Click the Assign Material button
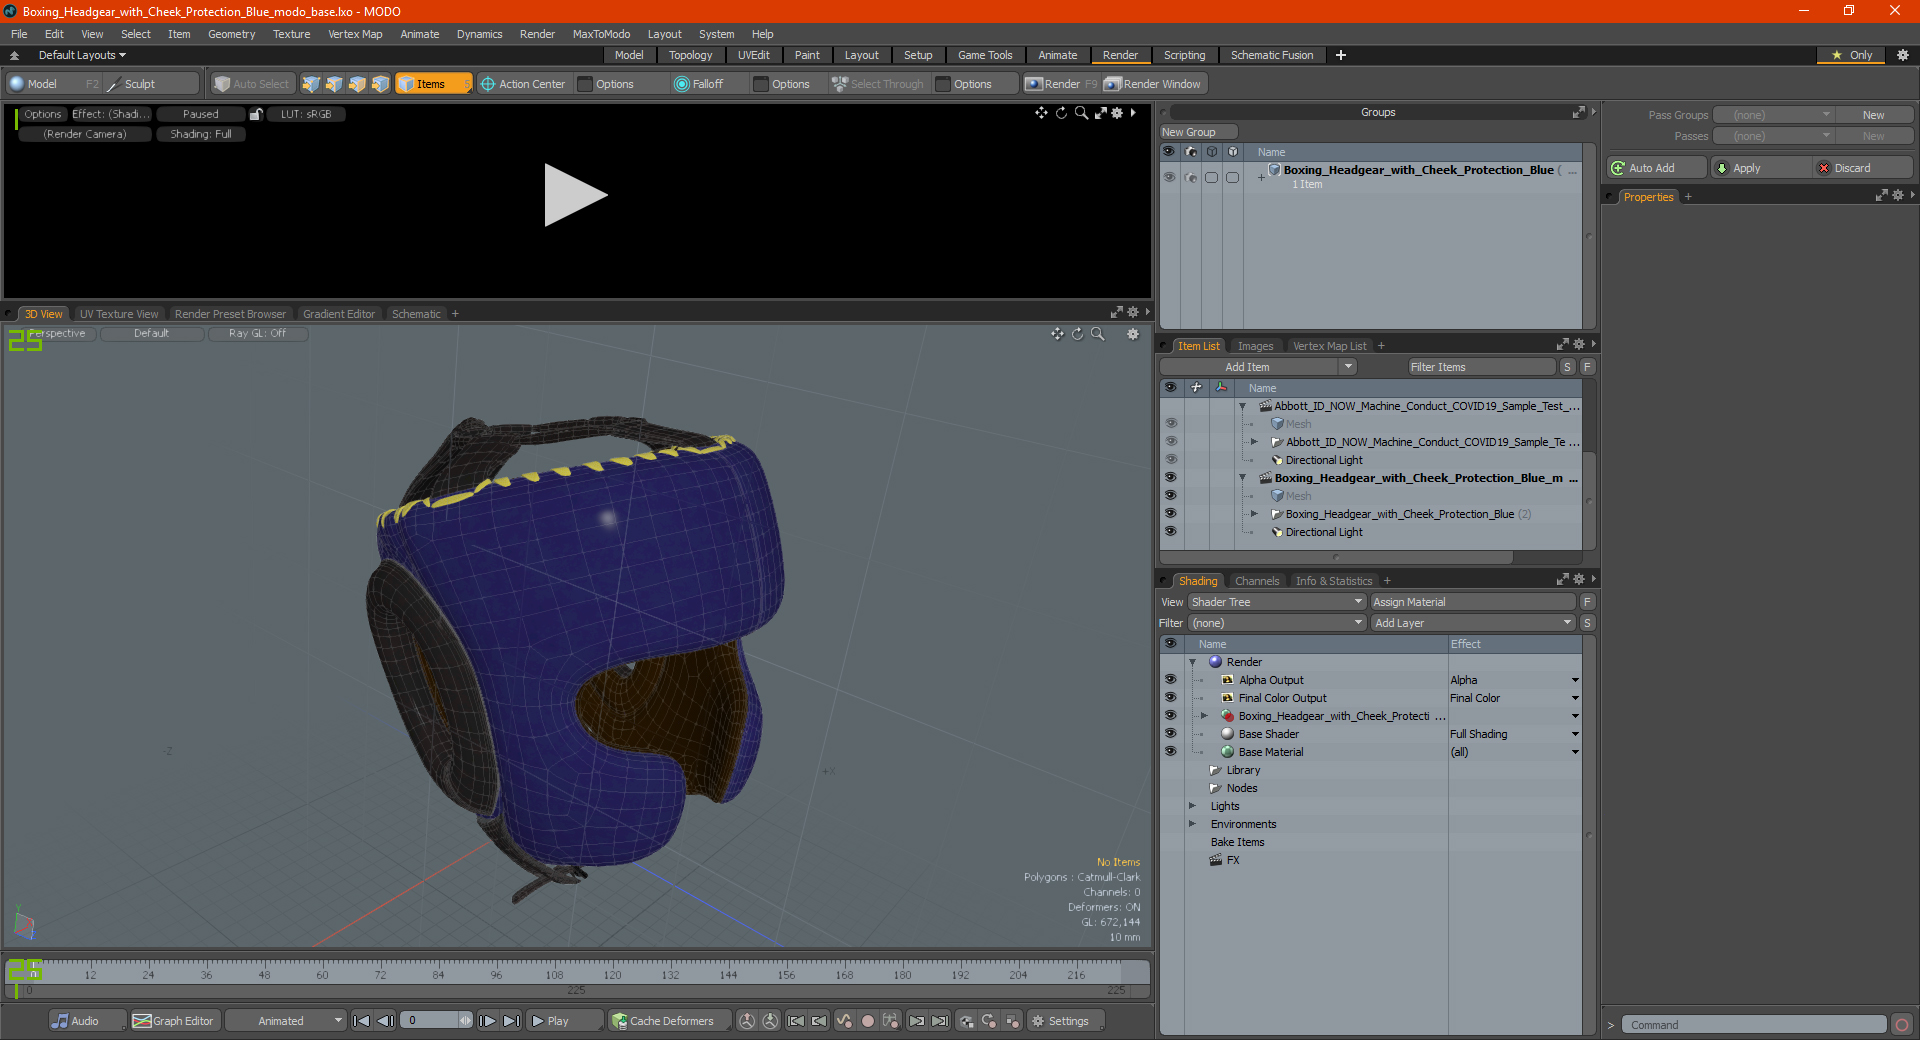1920x1040 pixels. (1473, 602)
